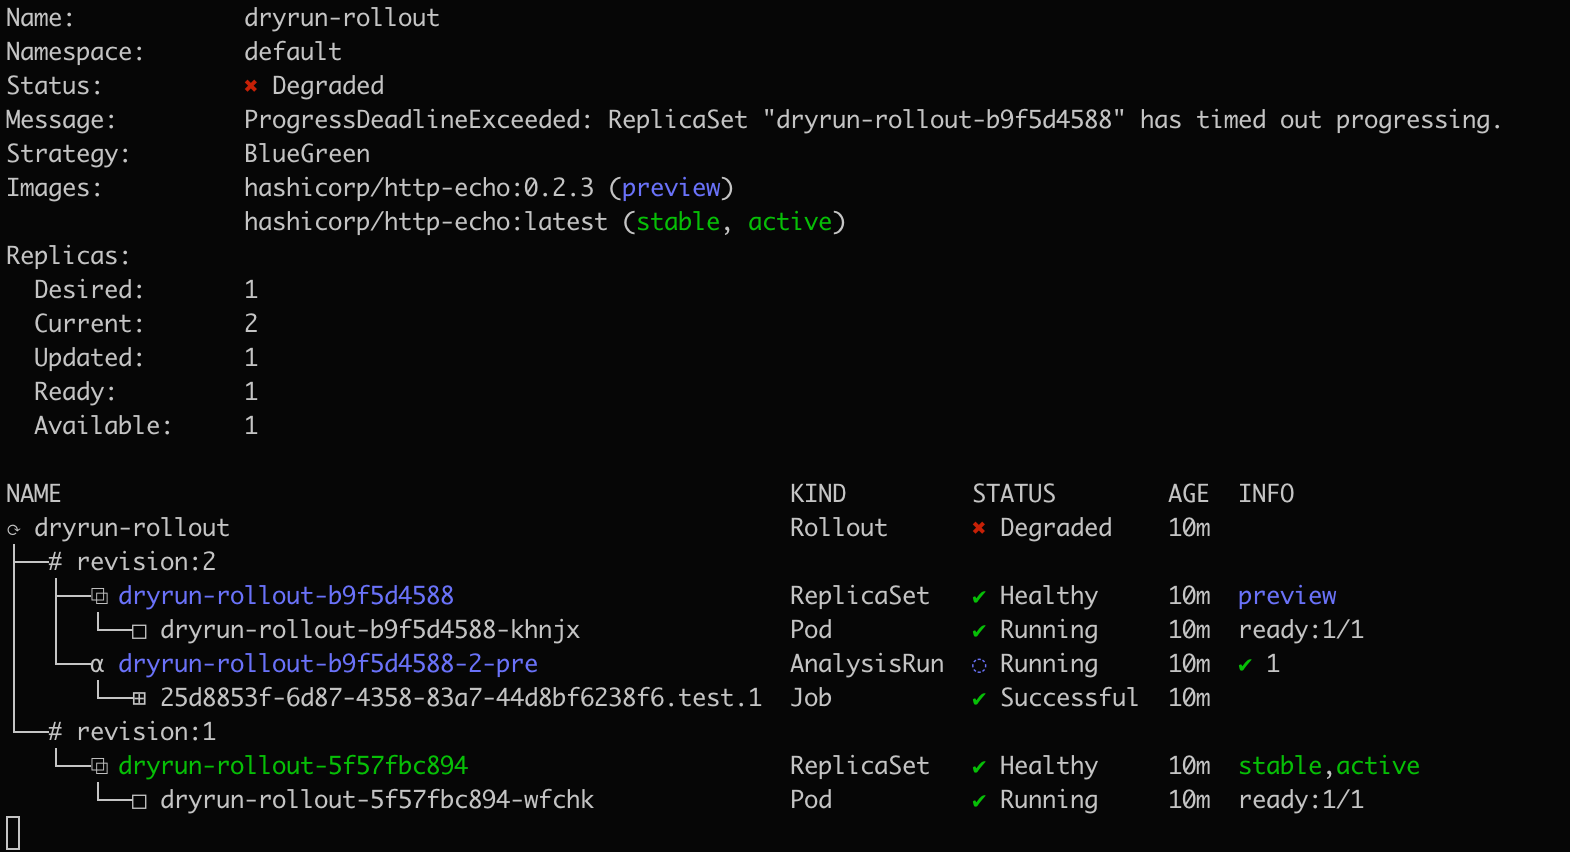Click the Current replicas value 2
This screenshot has width=1570, height=852.
(x=251, y=324)
